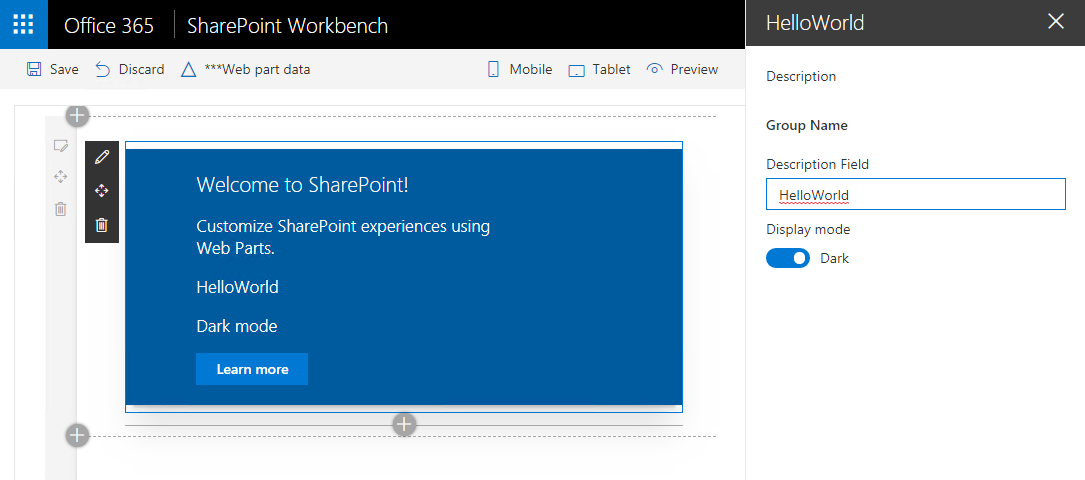Click the Group Name heading in pane
The image size is (1085, 480).
coord(807,126)
